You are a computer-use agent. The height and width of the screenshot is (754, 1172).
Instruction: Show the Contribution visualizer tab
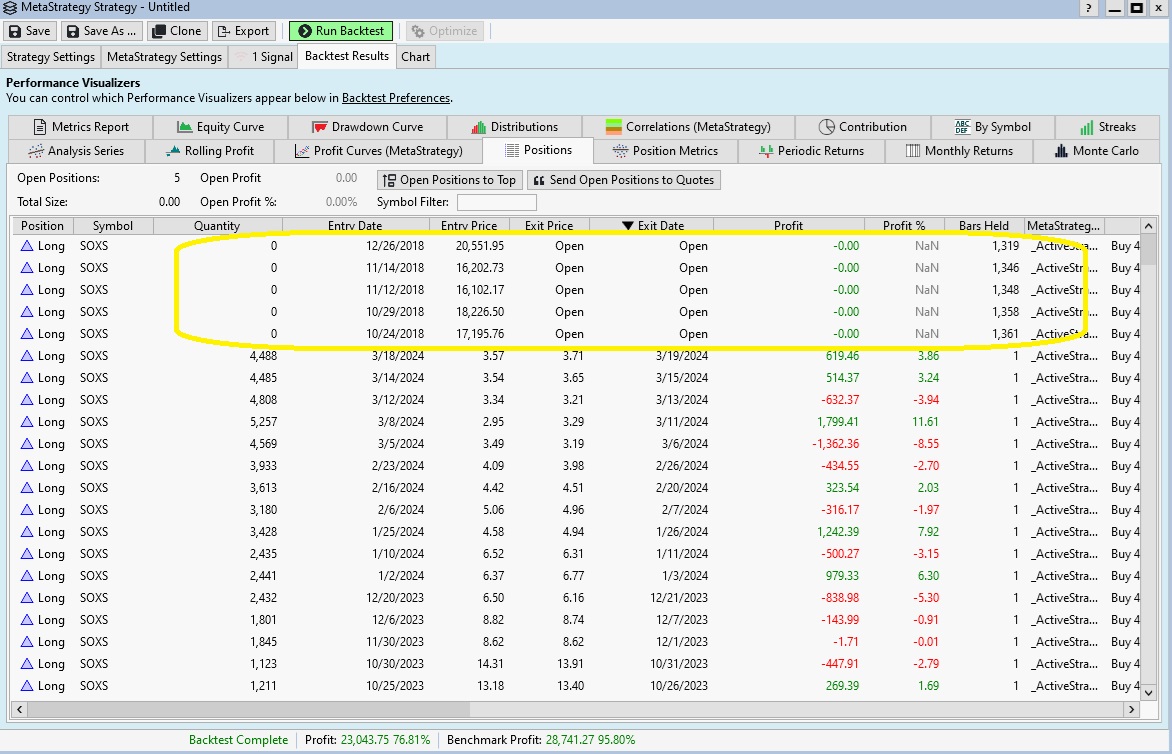pyautogui.click(x=862, y=127)
